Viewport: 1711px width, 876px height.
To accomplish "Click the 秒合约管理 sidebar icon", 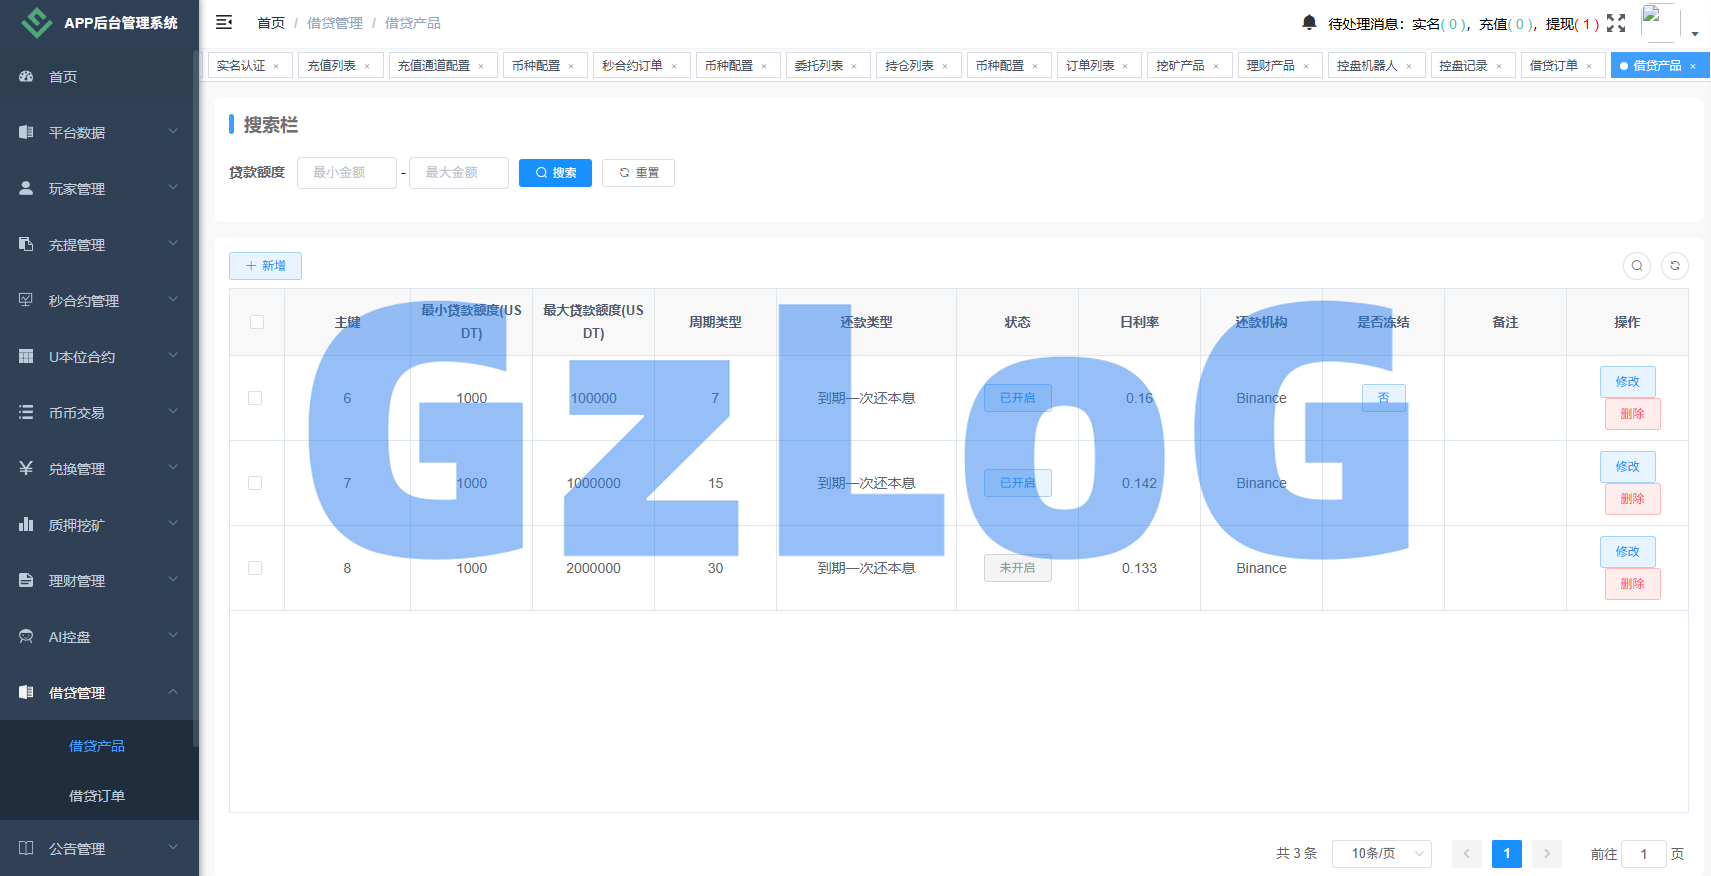I will [x=26, y=300].
